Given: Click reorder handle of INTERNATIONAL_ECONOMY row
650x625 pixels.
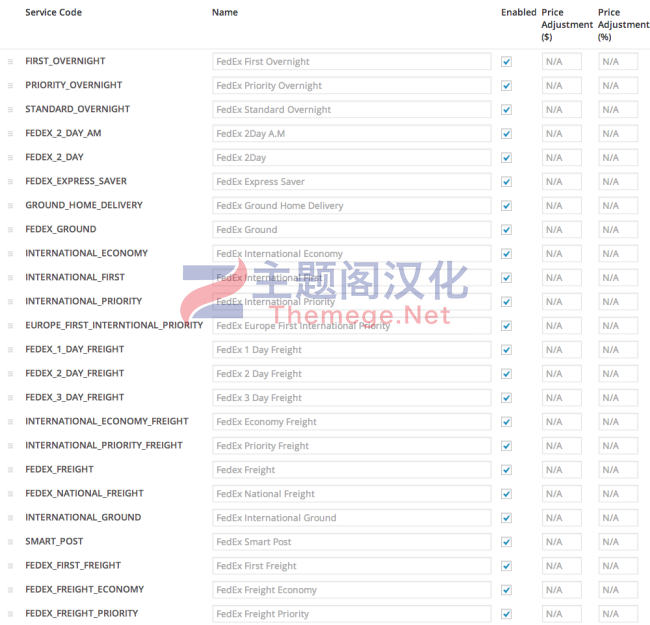Looking at the screenshot, I should (10, 254).
